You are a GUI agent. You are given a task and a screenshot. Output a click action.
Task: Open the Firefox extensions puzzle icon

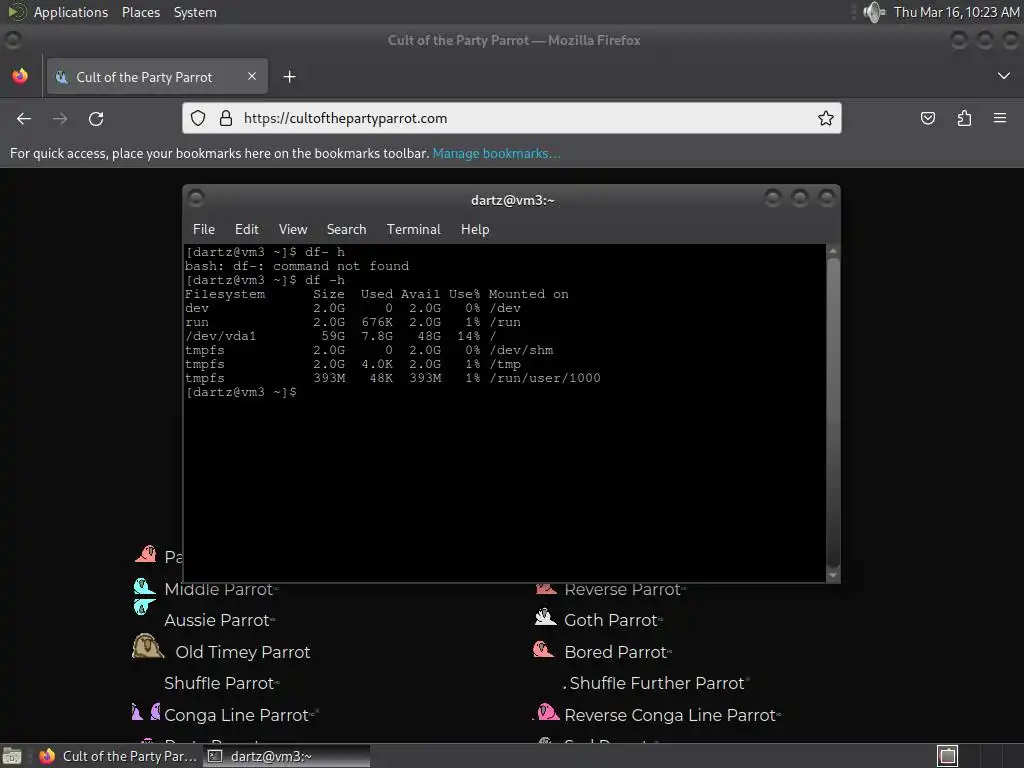pos(964,118)
